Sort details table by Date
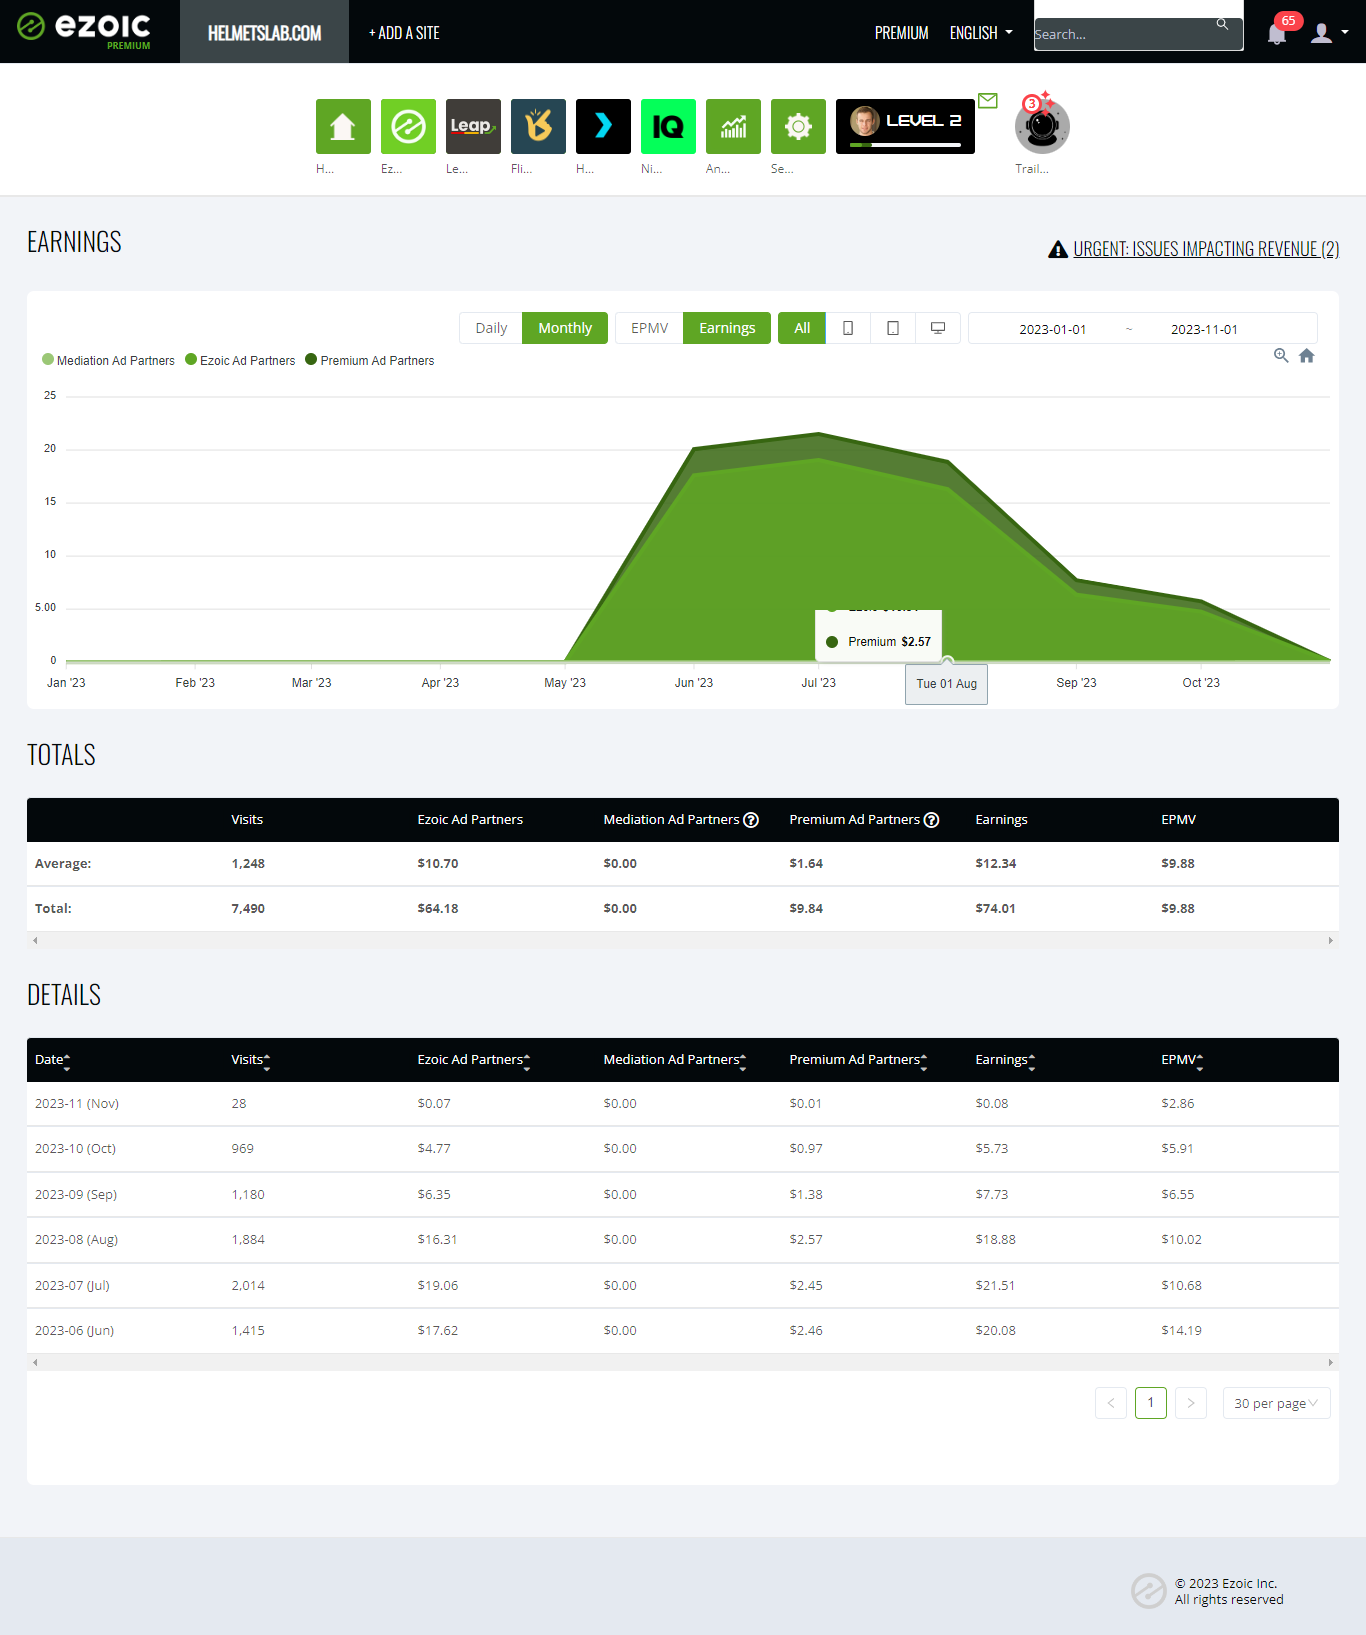Screen dimensions: 1366x1635 [x=53, y=1060]
